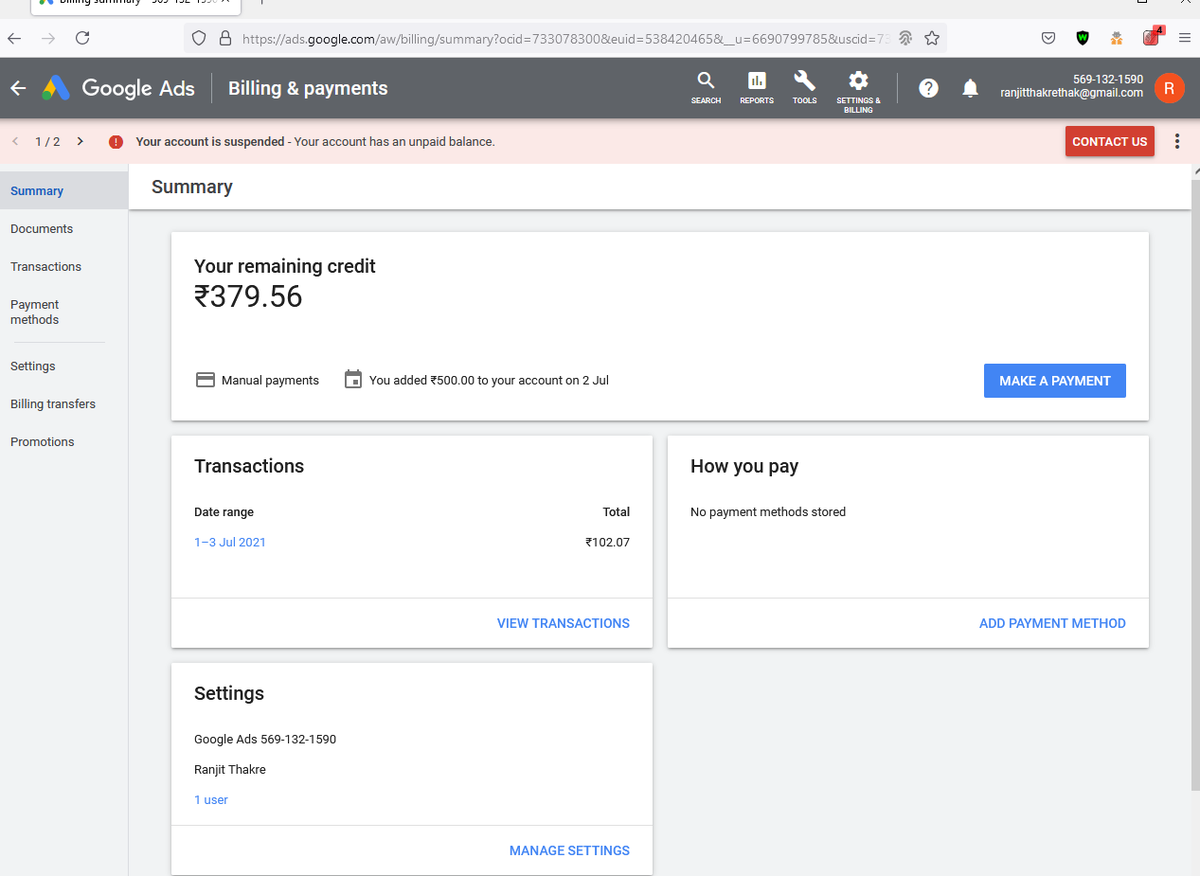Click the orange extension icon in toolbar
The height and width of the screenshot is (876, 1200).
[x=1116, y=38]
